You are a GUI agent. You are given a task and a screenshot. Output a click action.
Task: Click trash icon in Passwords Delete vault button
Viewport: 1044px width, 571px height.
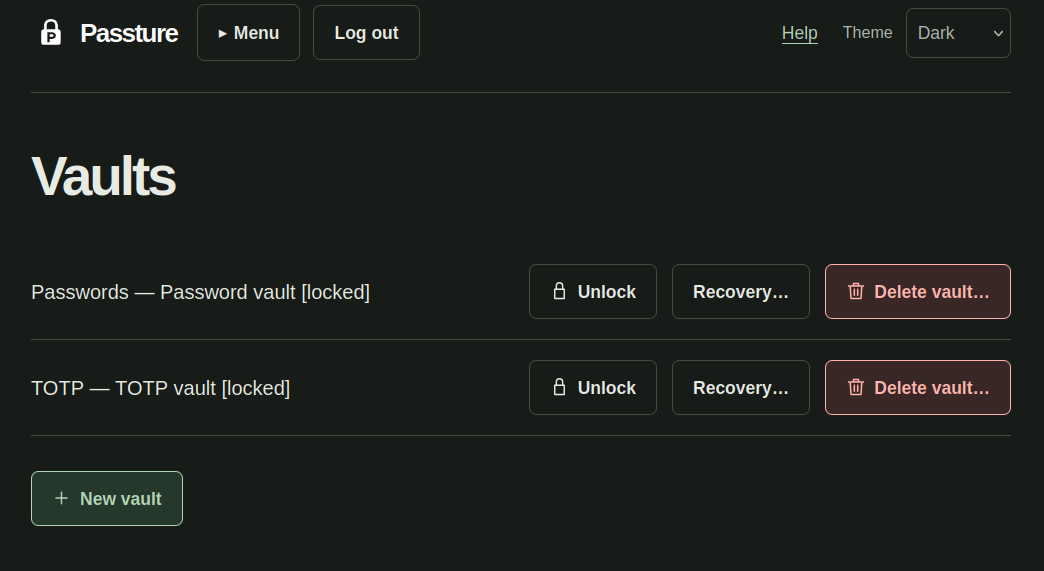point(856,291)
